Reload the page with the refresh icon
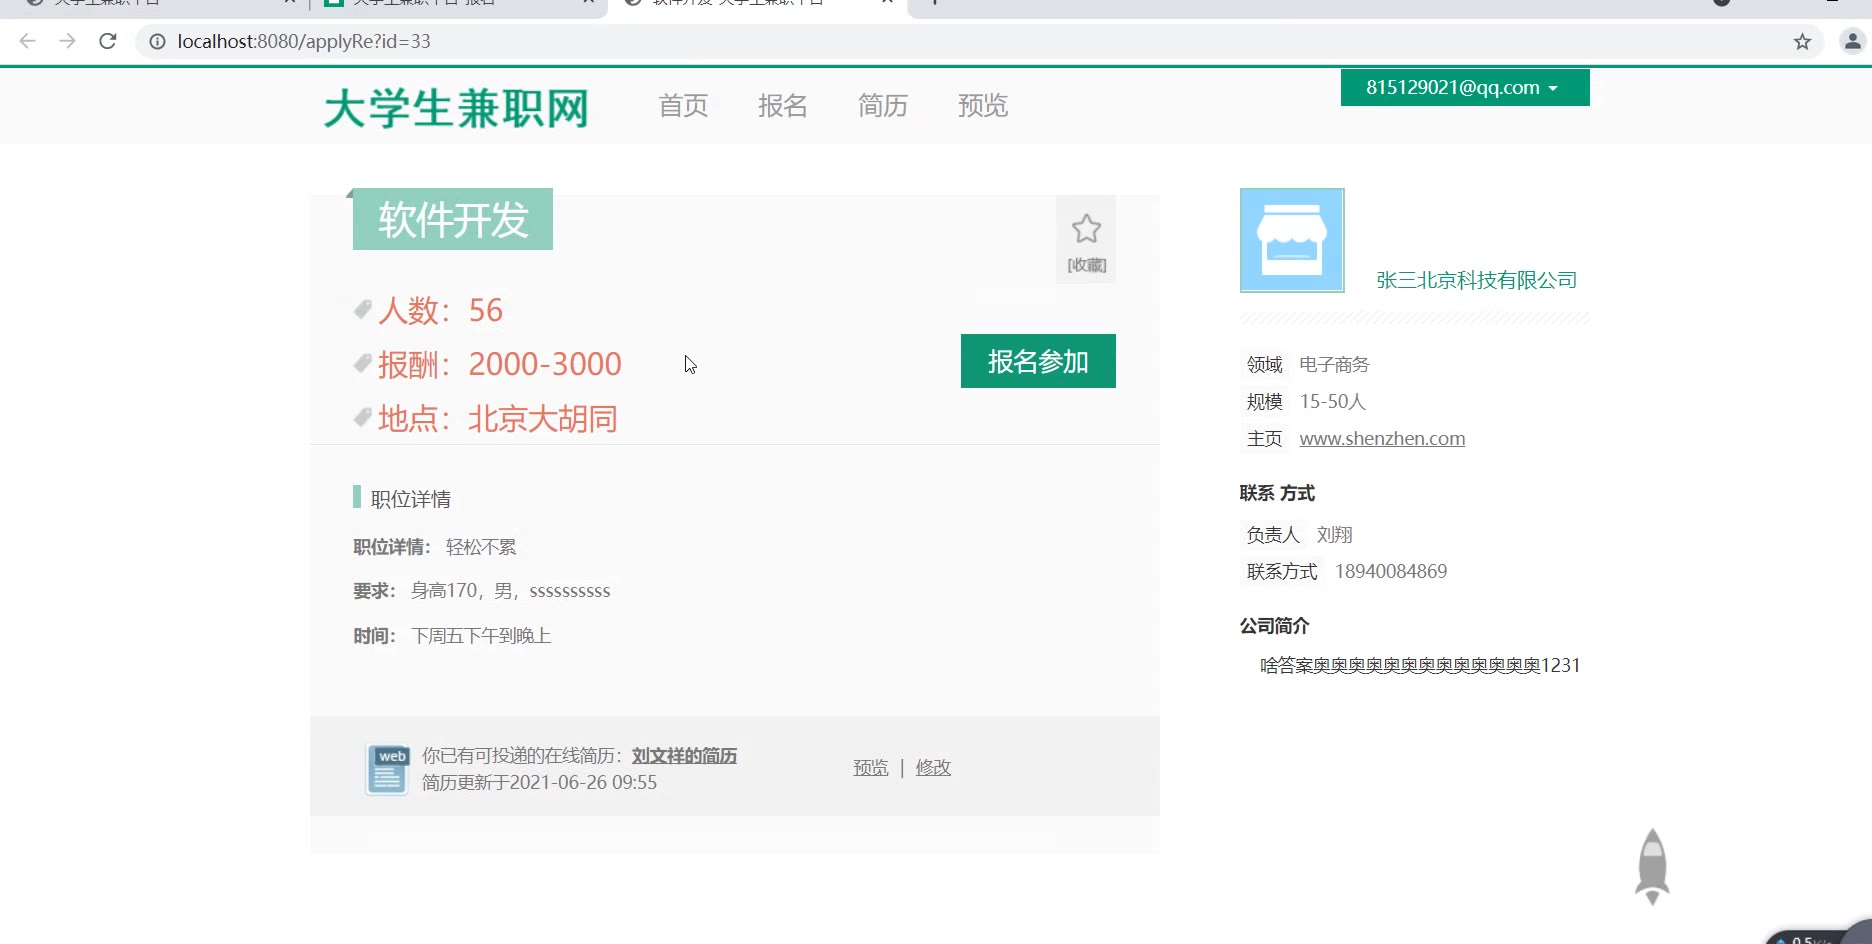The height and width of the screenshot is (944, 1872). 108,41
